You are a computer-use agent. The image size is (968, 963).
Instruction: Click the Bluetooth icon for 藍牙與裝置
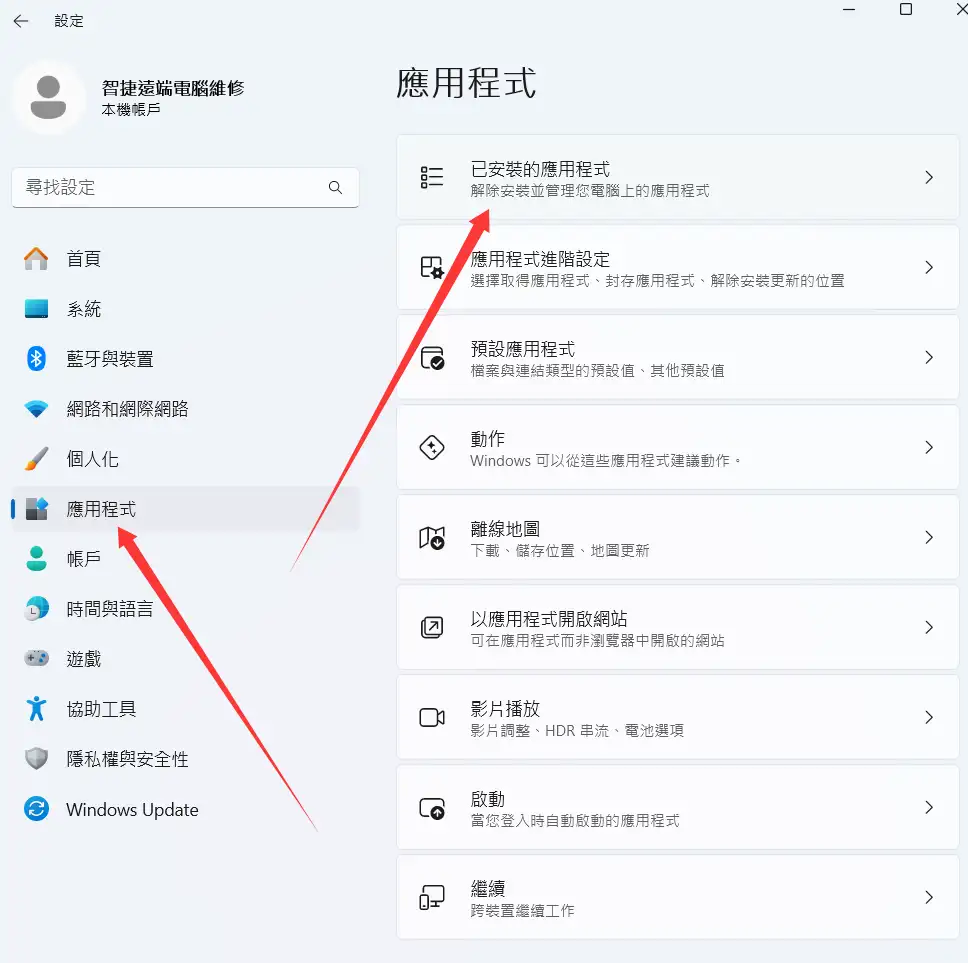coord(36,359)
